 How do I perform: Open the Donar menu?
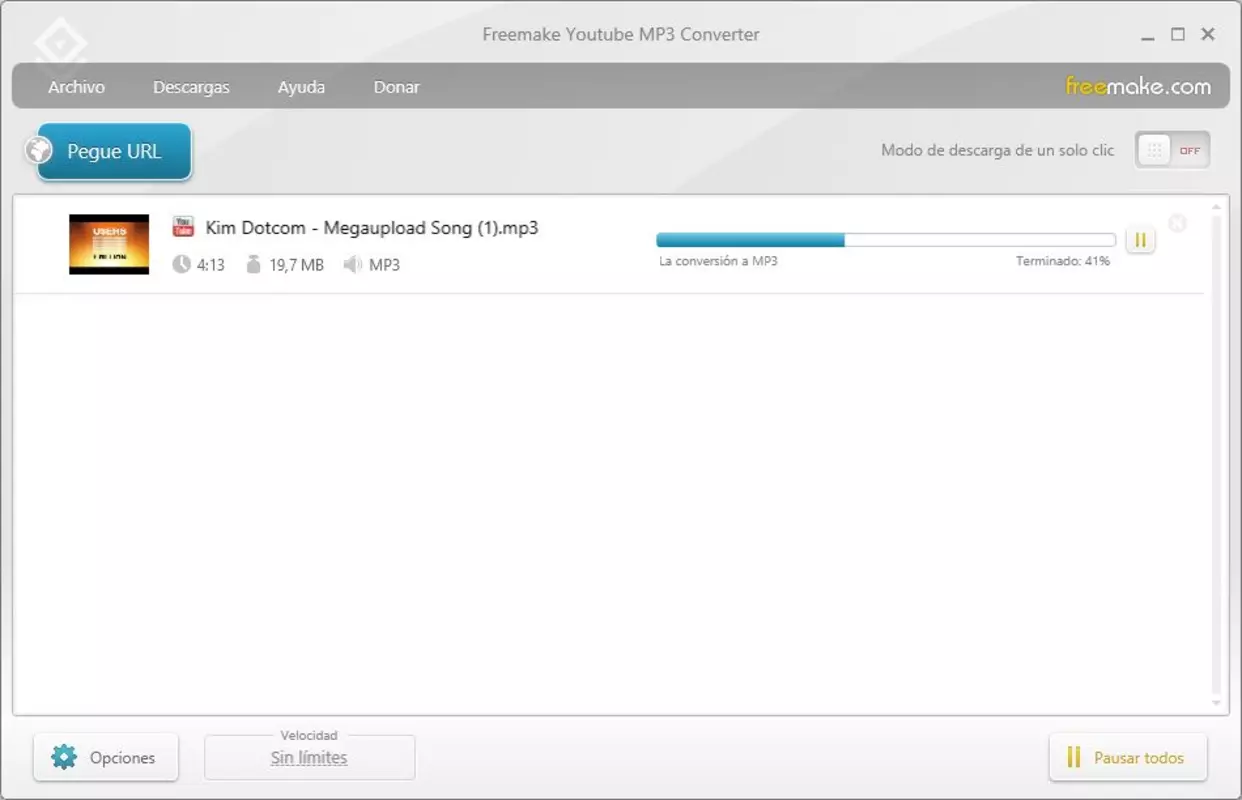click(x=396, y=87)
